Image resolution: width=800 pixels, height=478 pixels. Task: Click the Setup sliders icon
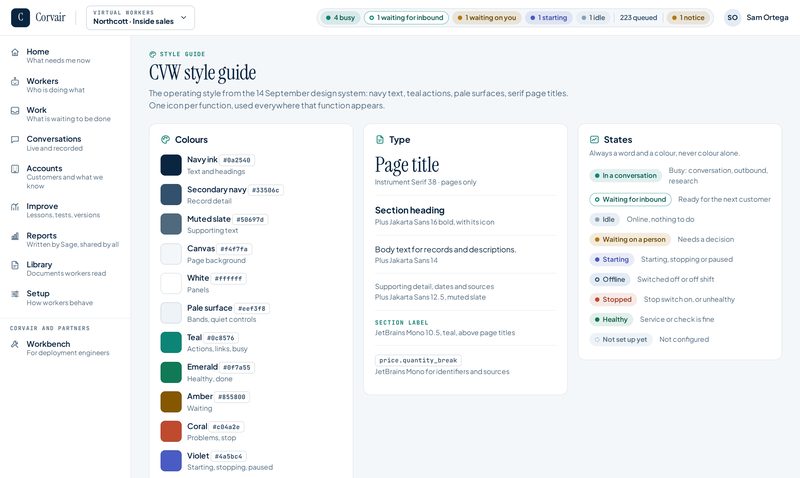[15, 294]
